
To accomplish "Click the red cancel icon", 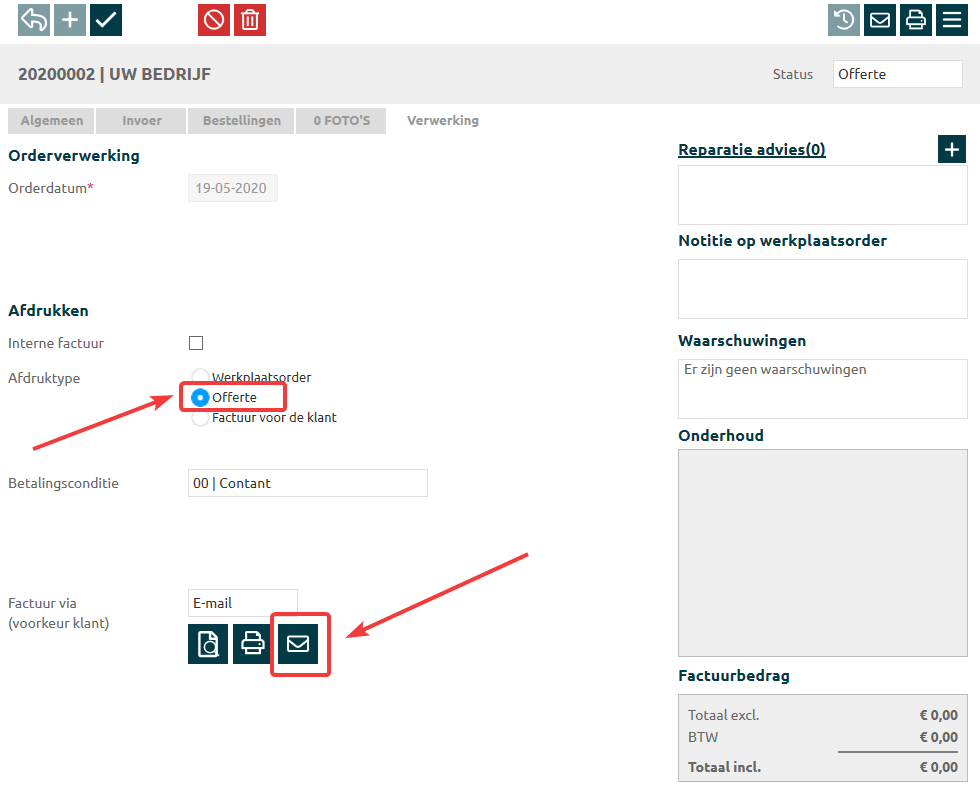I will (x=214, y=20).
